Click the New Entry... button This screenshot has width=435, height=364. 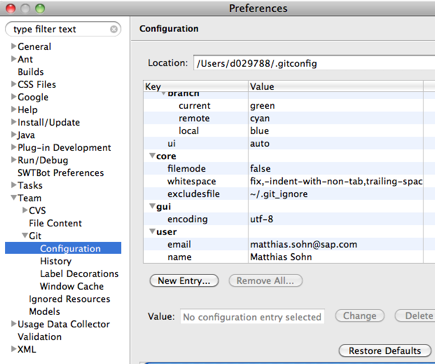pyautogui.click(x=184, y=281)
